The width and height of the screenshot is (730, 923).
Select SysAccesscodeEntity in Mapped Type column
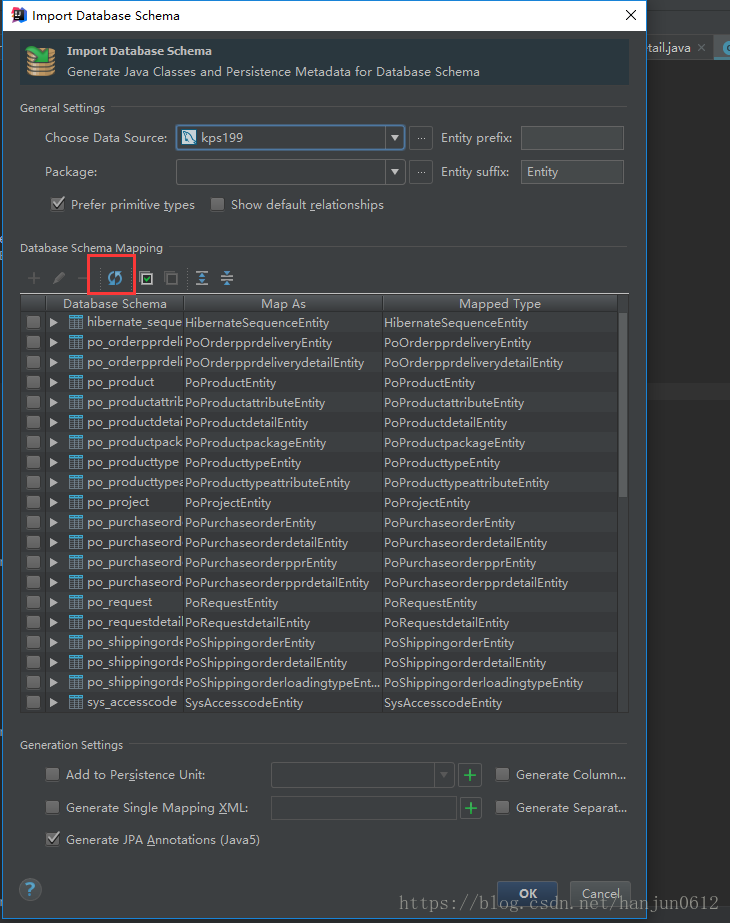point(443,703)
